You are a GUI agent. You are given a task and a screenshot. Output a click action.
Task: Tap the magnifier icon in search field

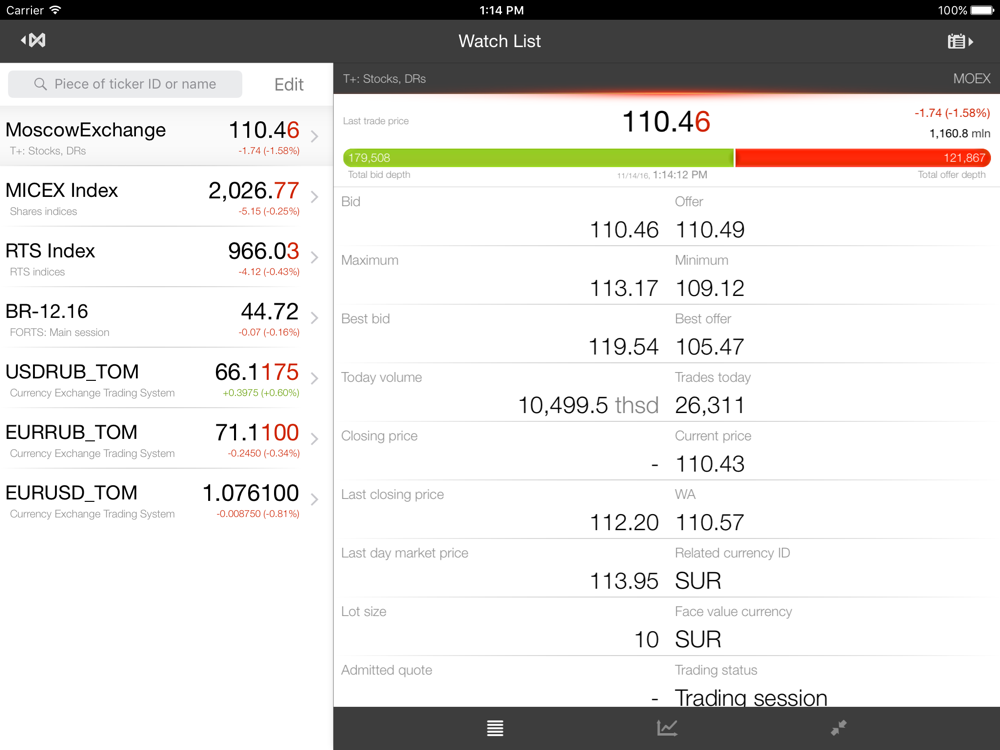[40, 84]
